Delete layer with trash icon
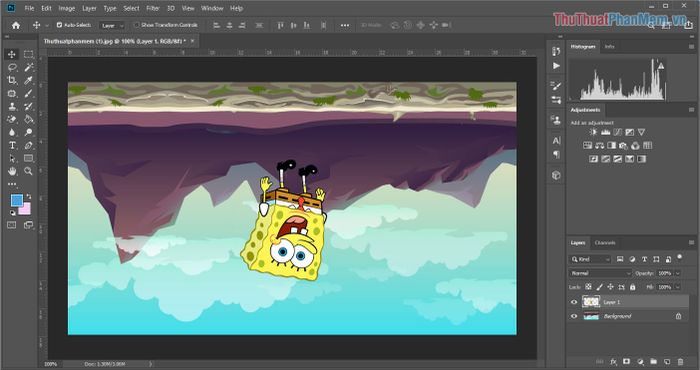Screen dimensions: 700x370 coord(680,362)
